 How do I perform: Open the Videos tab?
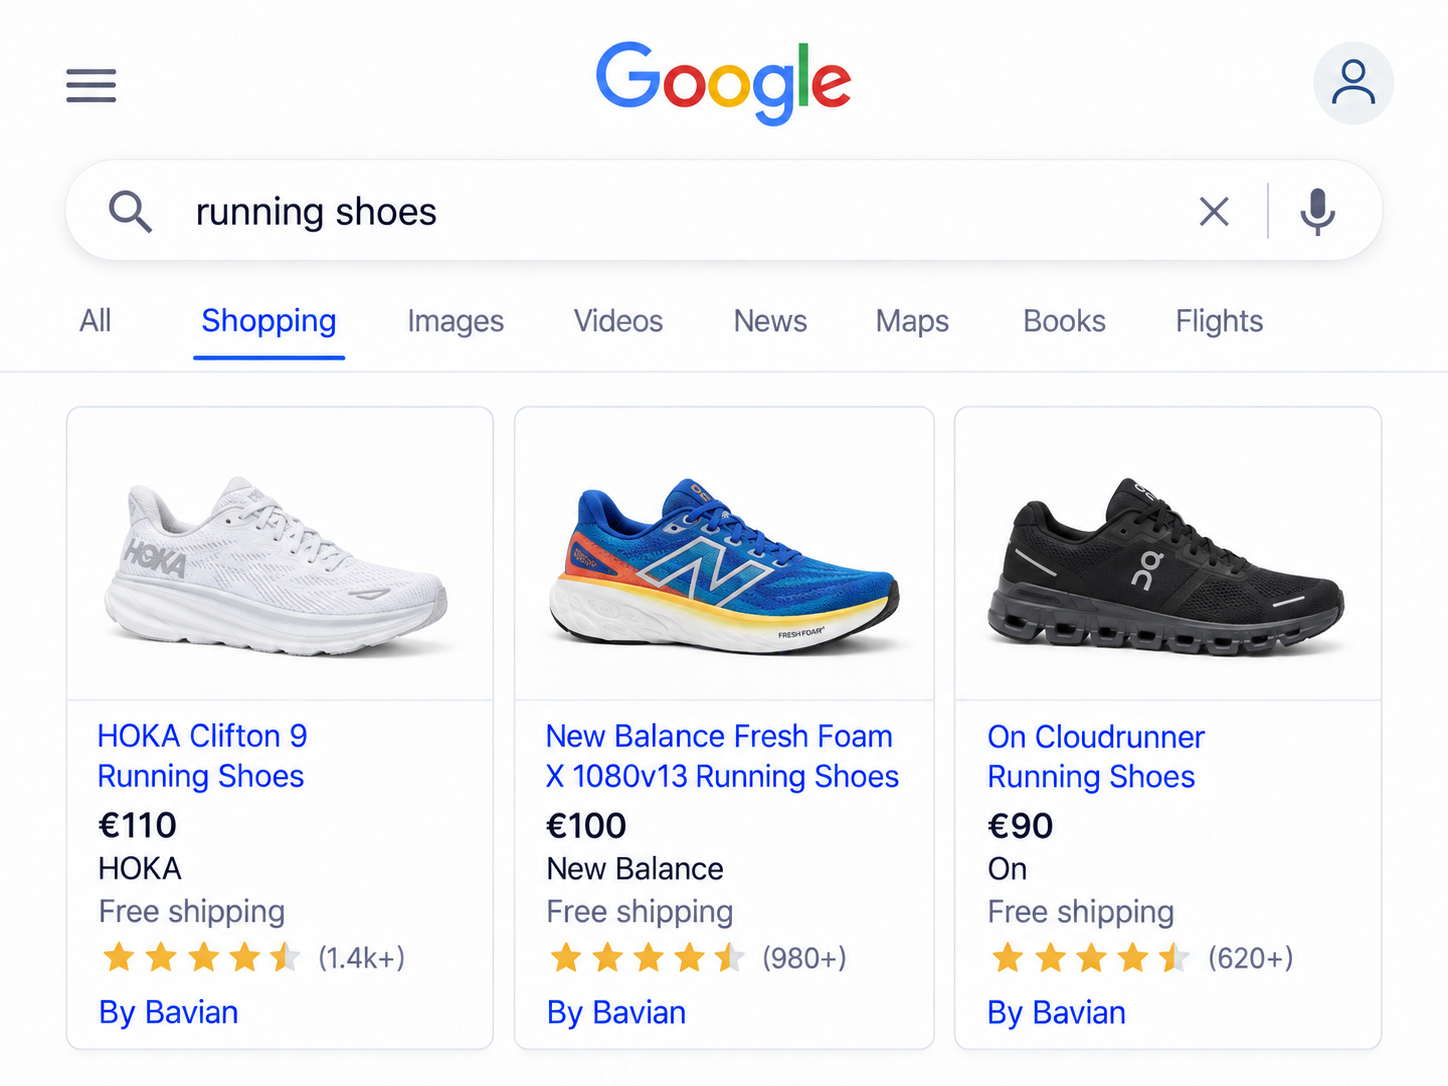click(618, 321)
